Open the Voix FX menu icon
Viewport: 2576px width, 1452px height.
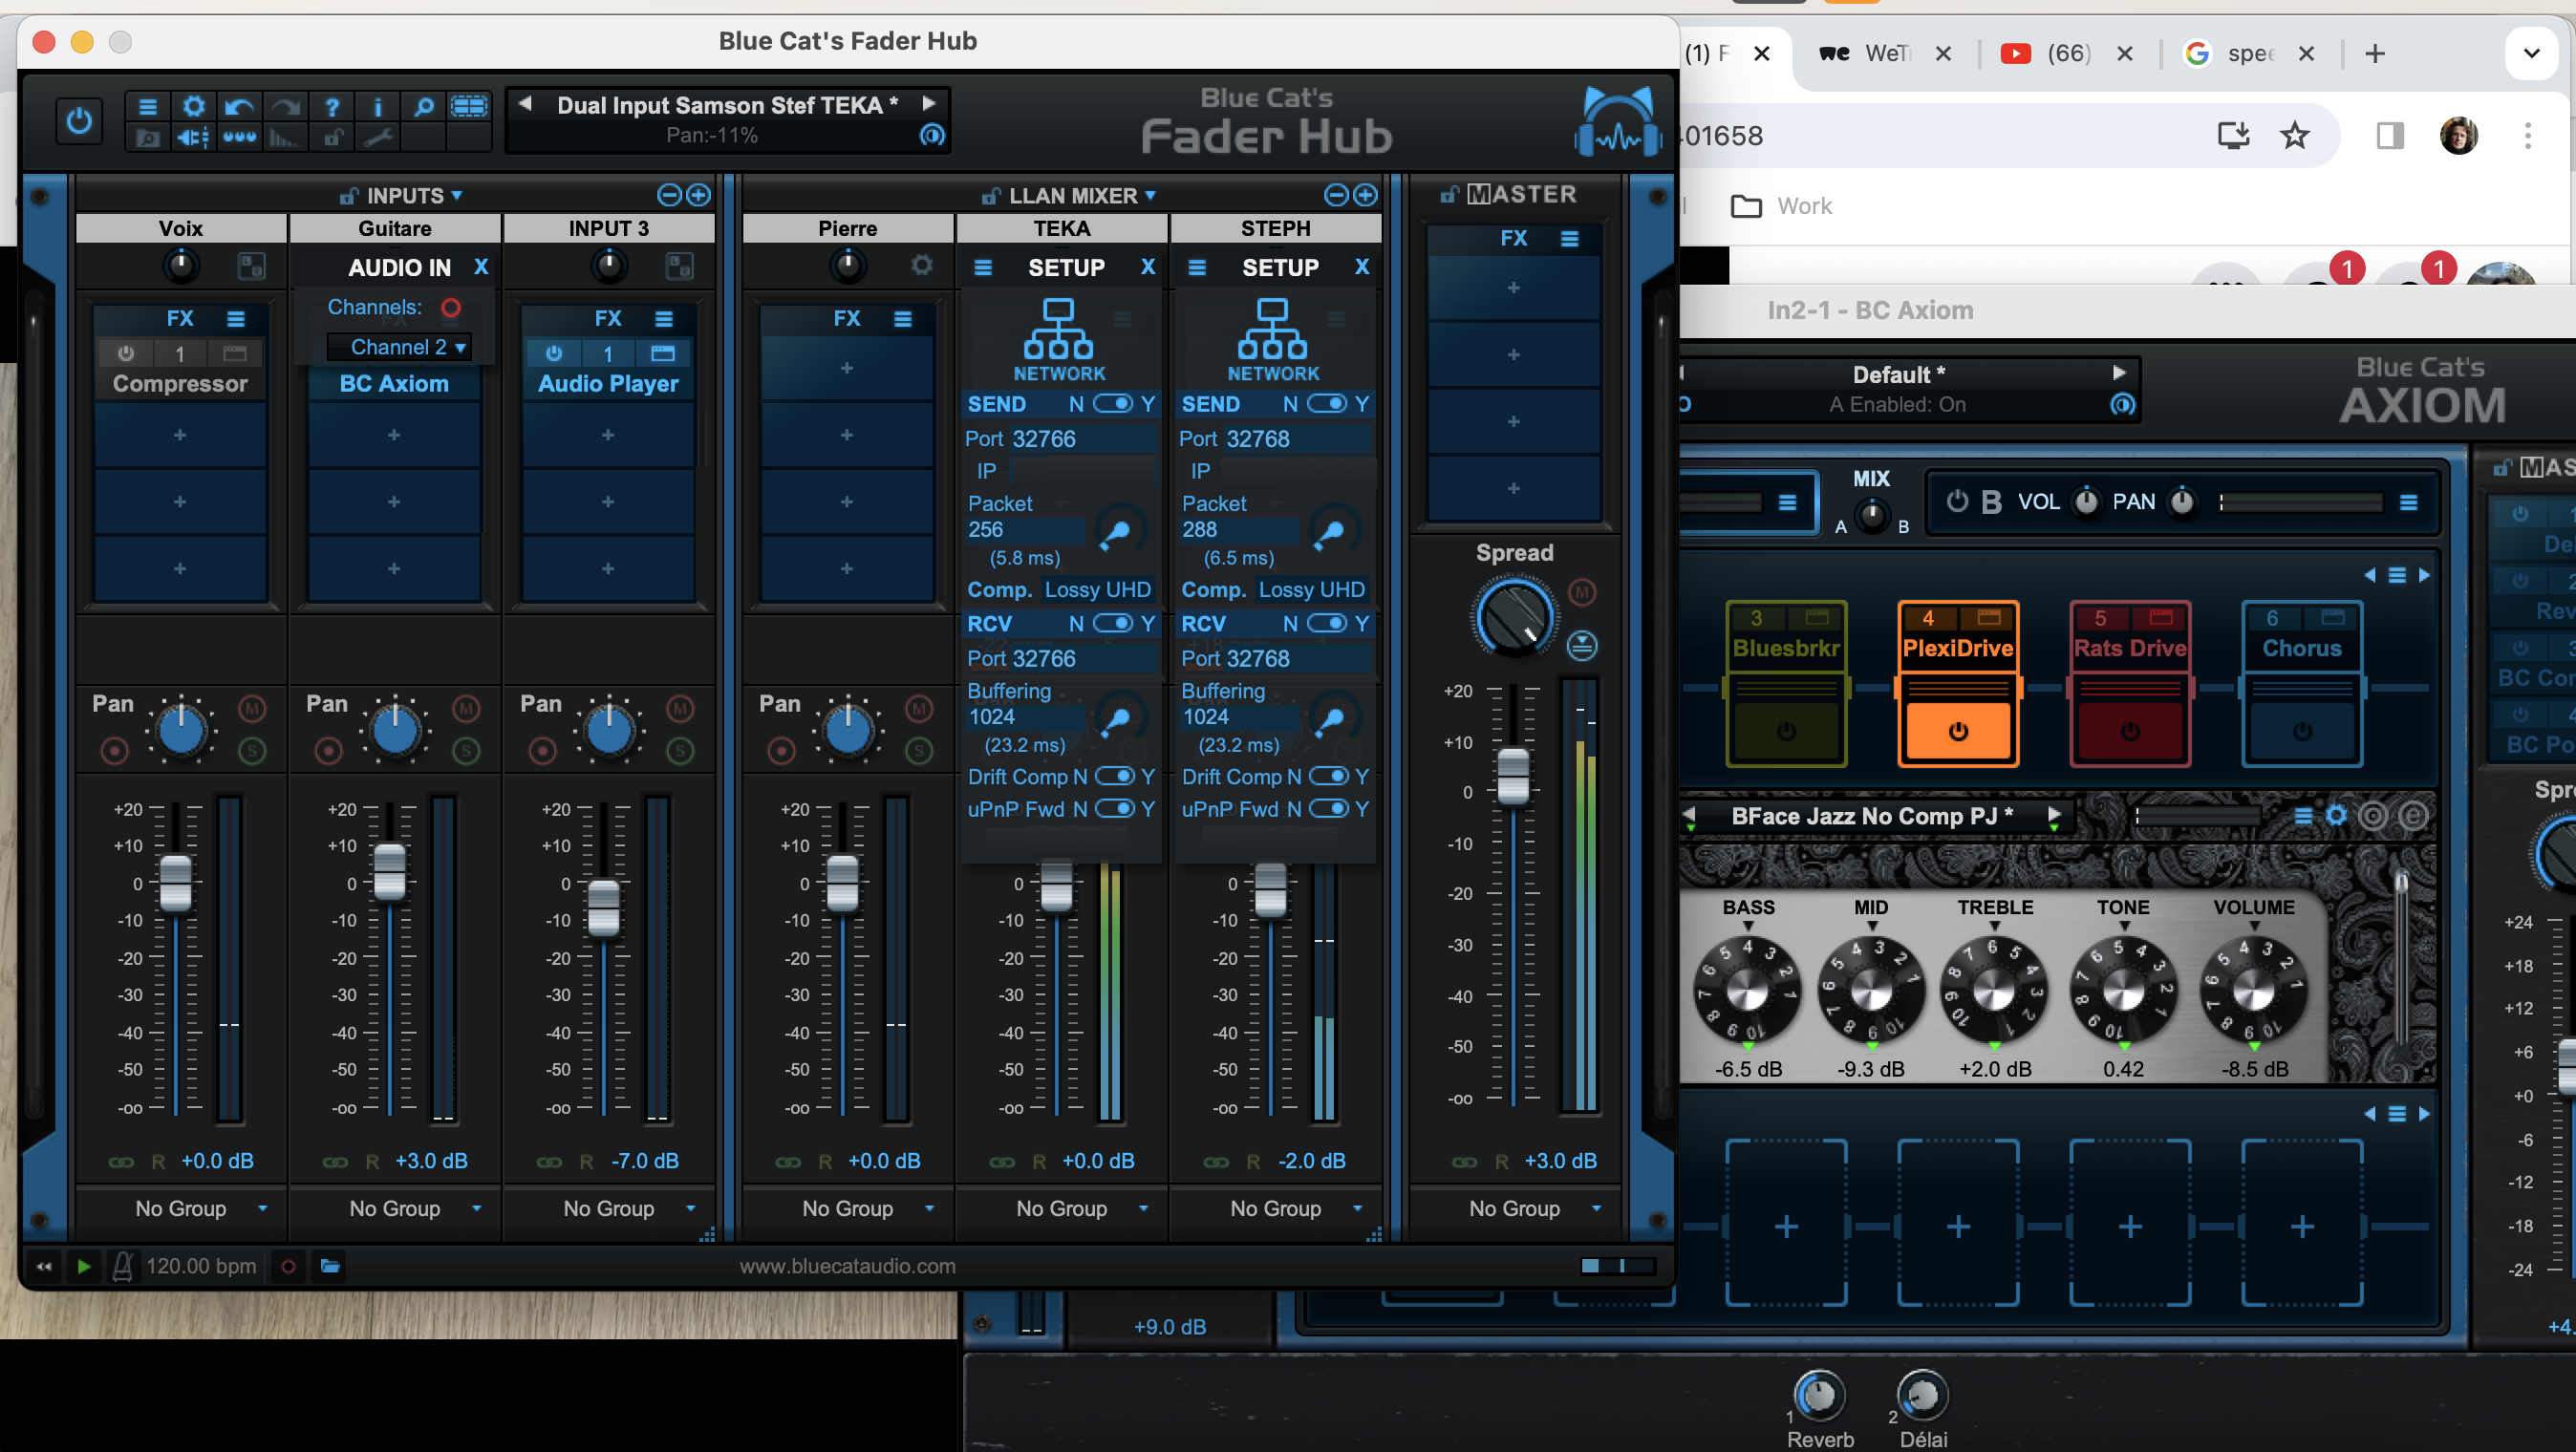[235, 319]
